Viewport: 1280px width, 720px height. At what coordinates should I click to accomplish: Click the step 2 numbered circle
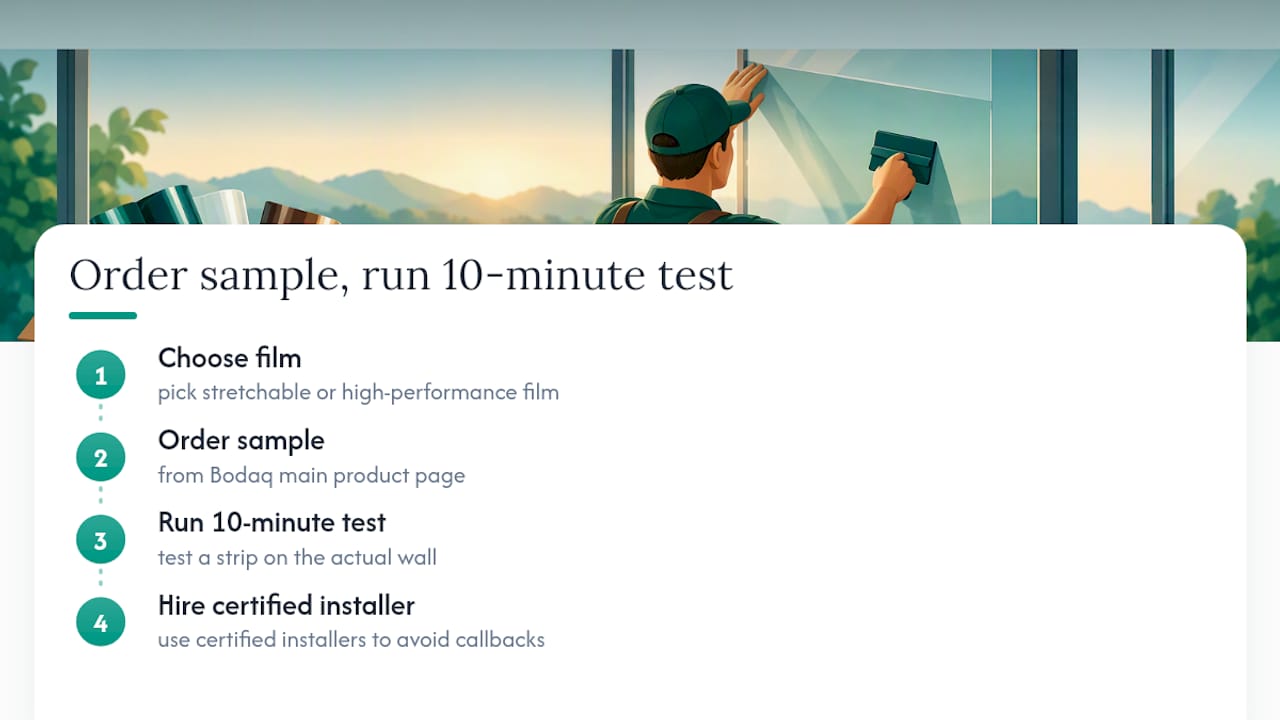[100, 458]
